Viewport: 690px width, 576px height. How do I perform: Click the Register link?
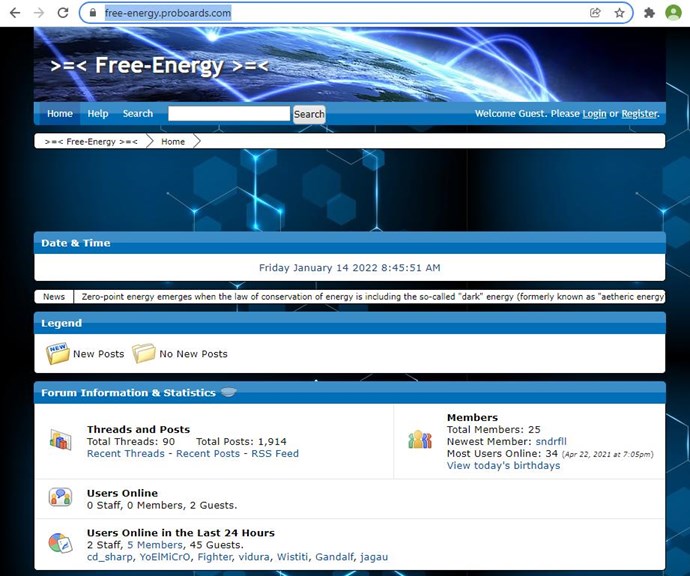639,114
